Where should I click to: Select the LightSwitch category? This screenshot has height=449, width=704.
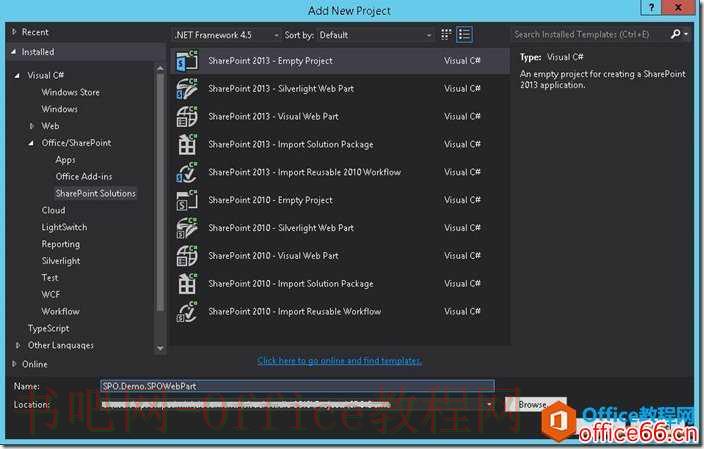pyautogui.click(x=64, y=227)
